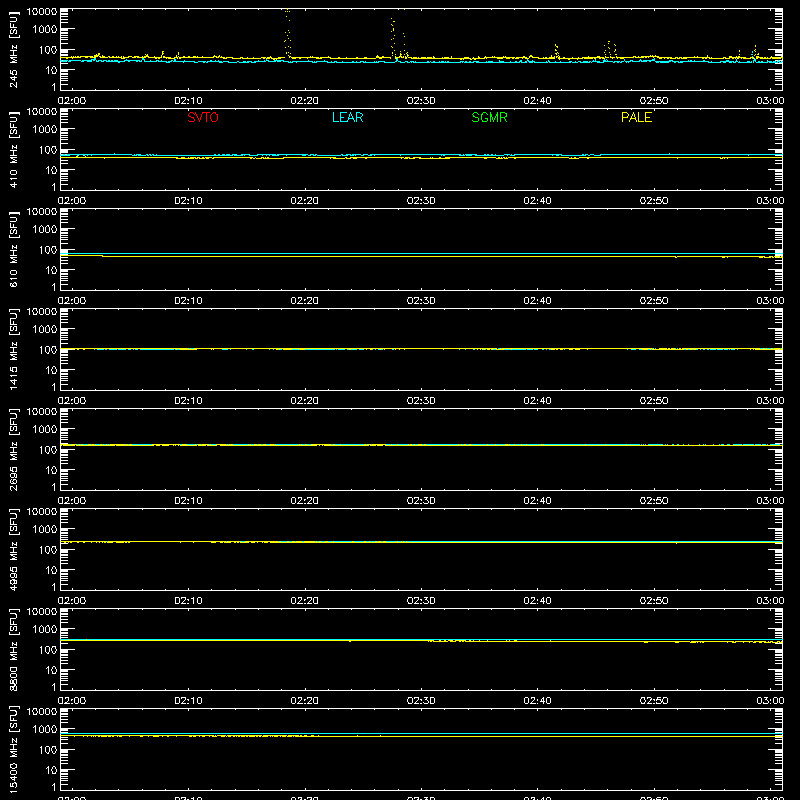Image resolution: width=800 pixels, height=800 pixels.
Task: Click the 245 MHz [SFU] axis label
Action: pyautogui.click(x=13, y=49)
